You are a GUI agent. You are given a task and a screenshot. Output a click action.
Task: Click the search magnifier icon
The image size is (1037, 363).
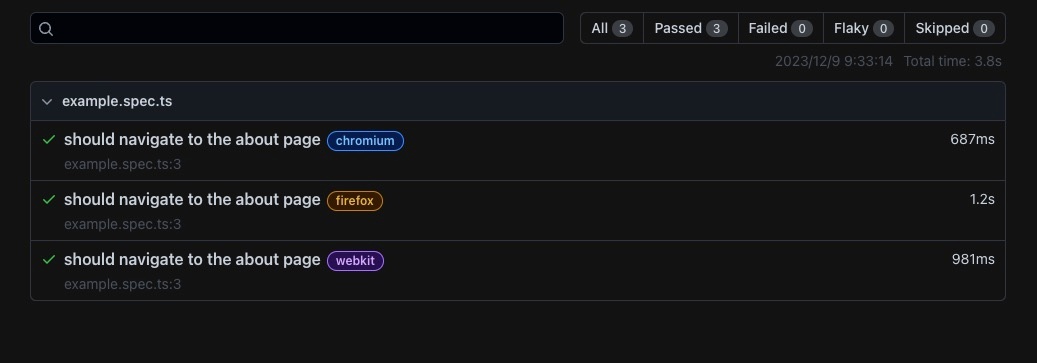[x=46, y=28]
